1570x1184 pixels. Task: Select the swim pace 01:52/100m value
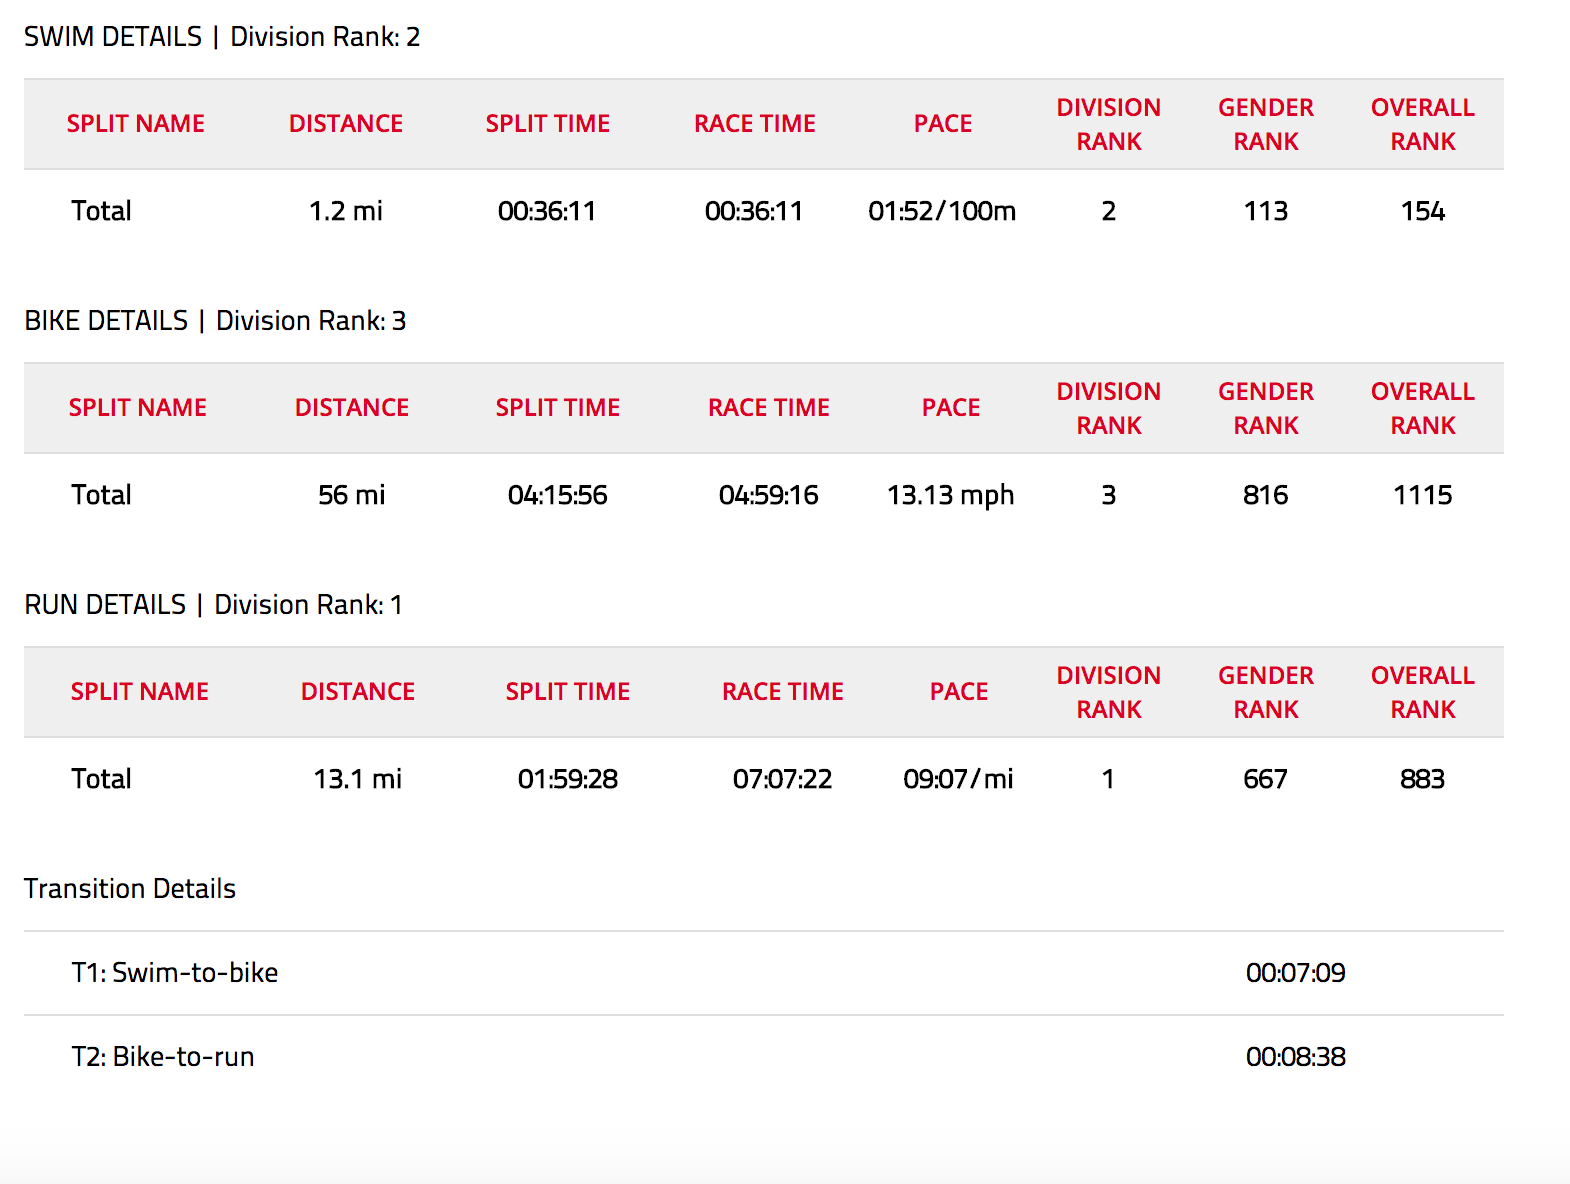click(x=941, y=211)
